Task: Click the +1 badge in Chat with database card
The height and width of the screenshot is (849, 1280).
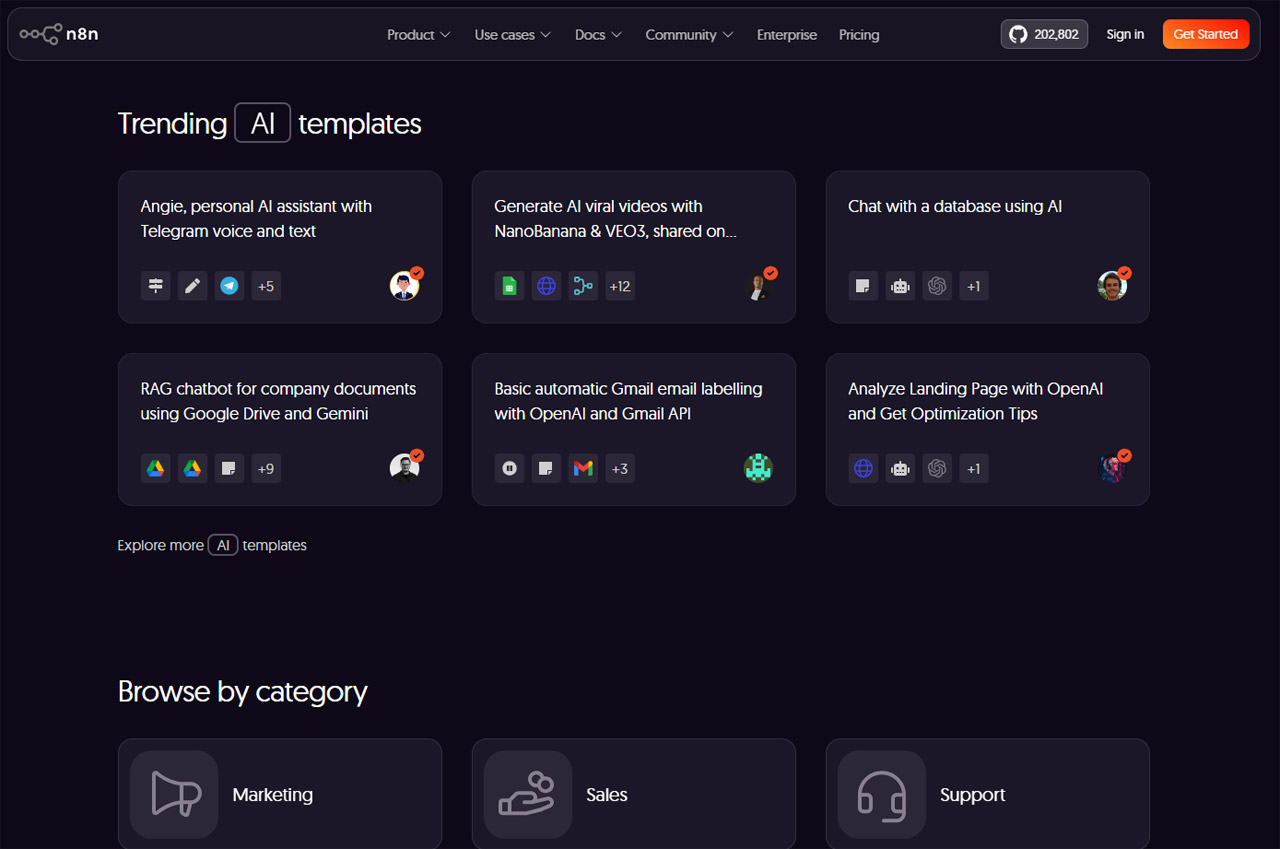Action: [974, 286]
